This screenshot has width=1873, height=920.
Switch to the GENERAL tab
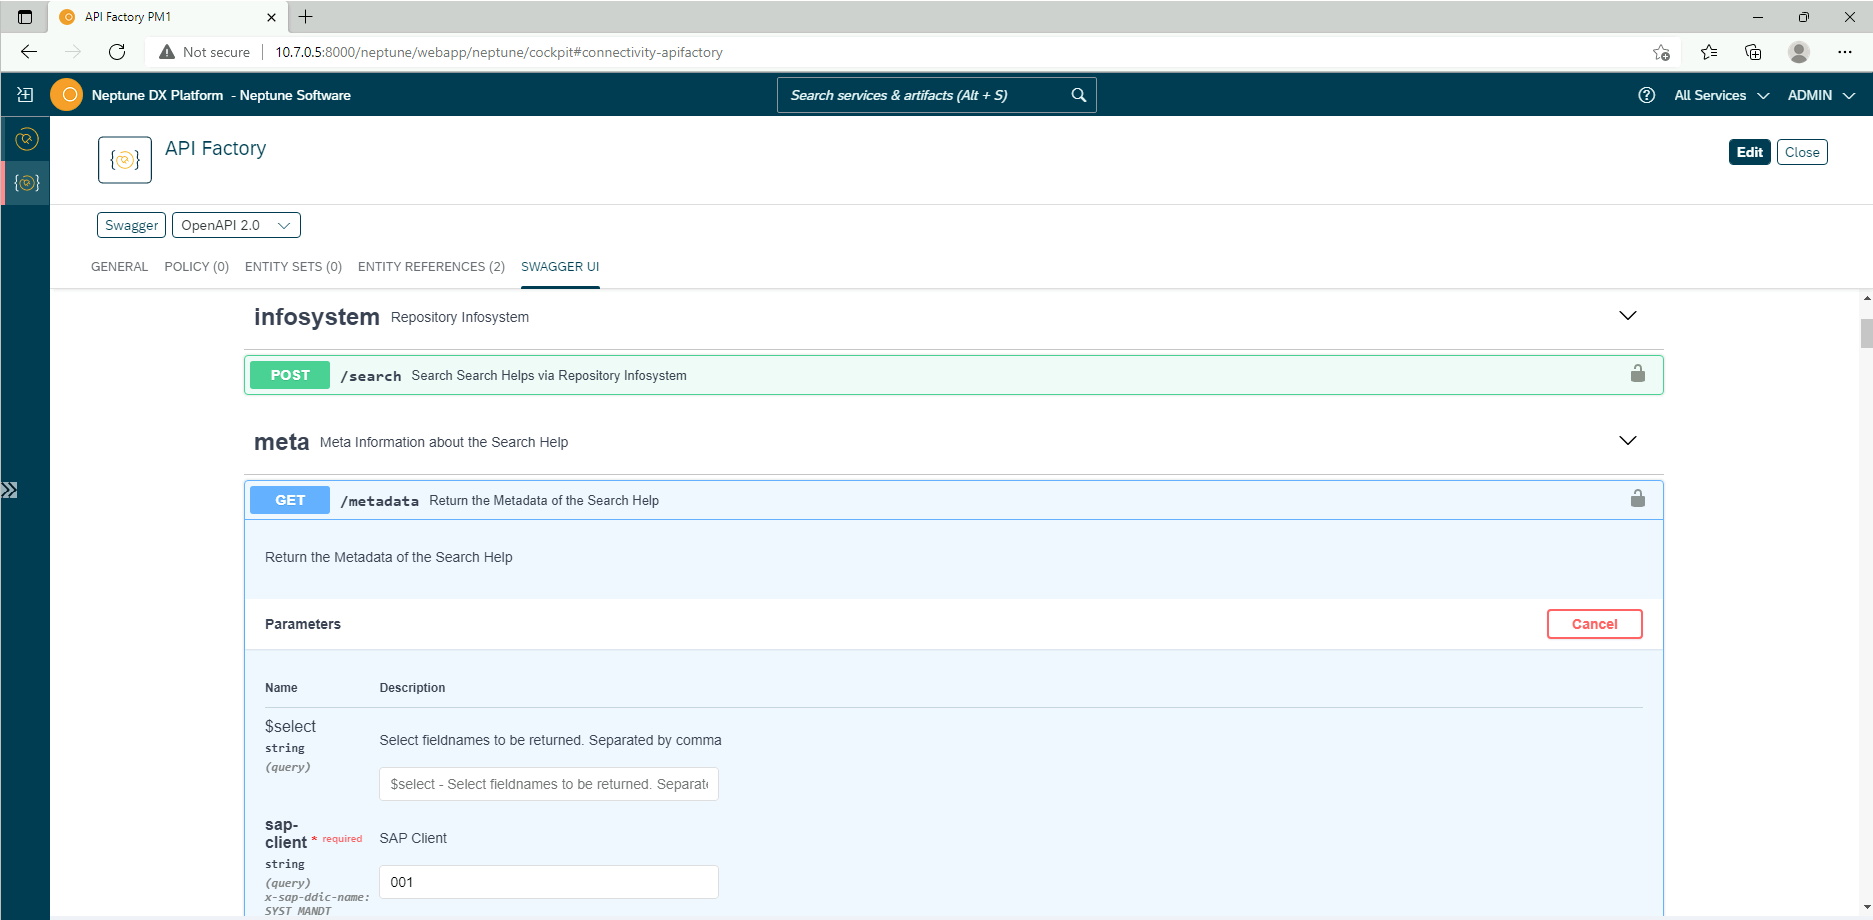click(x=119, y=267)
